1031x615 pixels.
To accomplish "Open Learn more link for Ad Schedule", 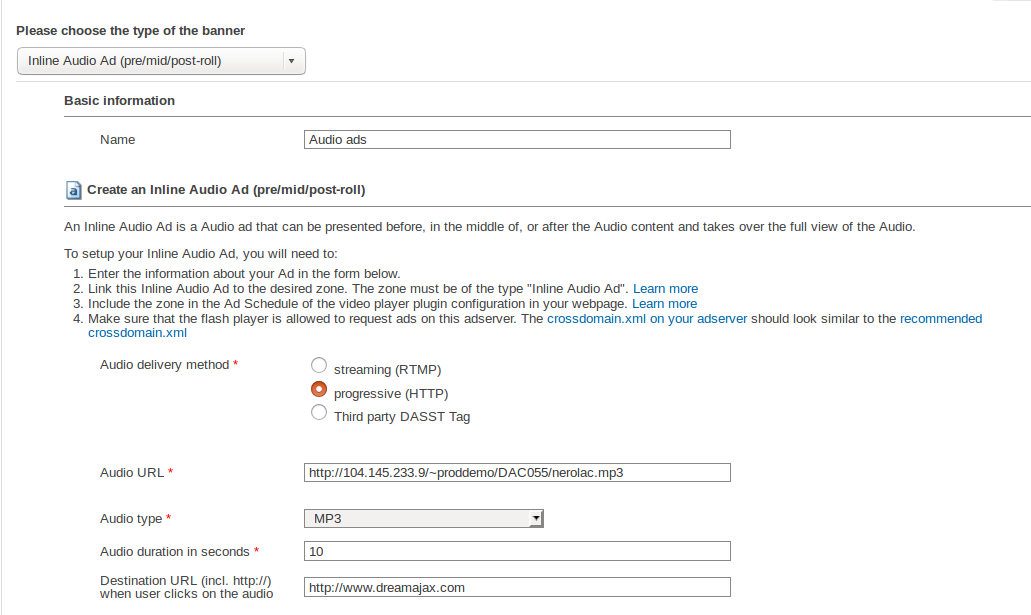I will click(665, 304).
